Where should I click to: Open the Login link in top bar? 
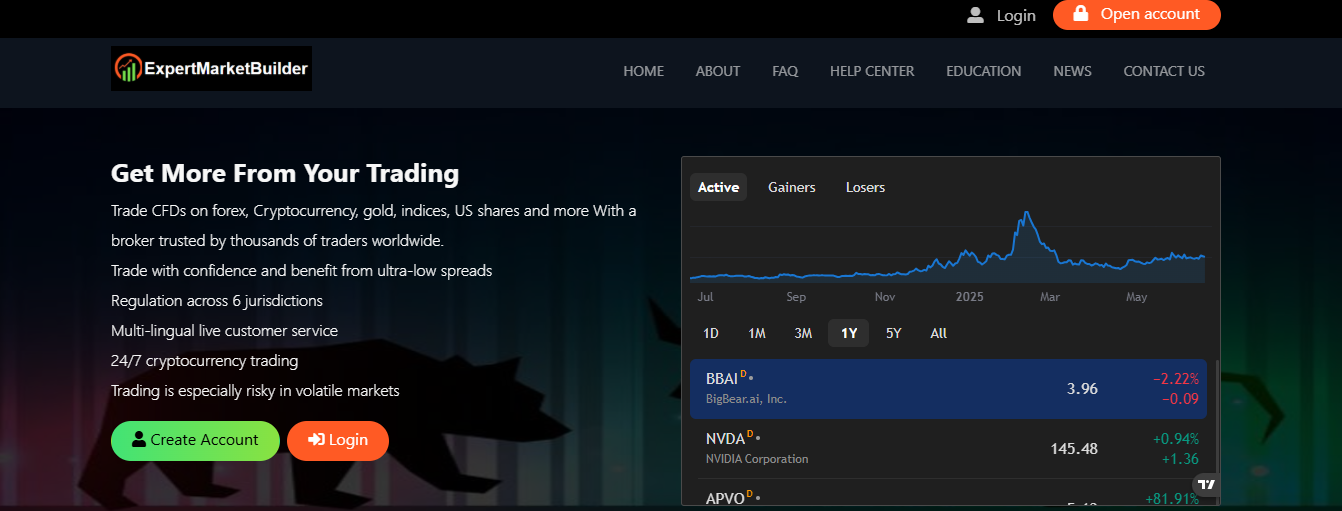click(1016, 15)
